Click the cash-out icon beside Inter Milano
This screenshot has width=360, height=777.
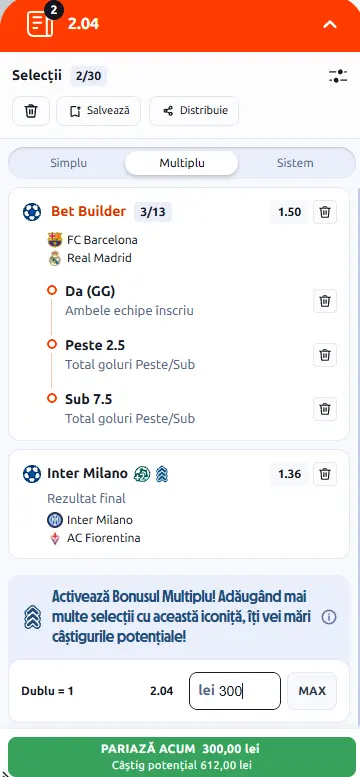(142, 474)
